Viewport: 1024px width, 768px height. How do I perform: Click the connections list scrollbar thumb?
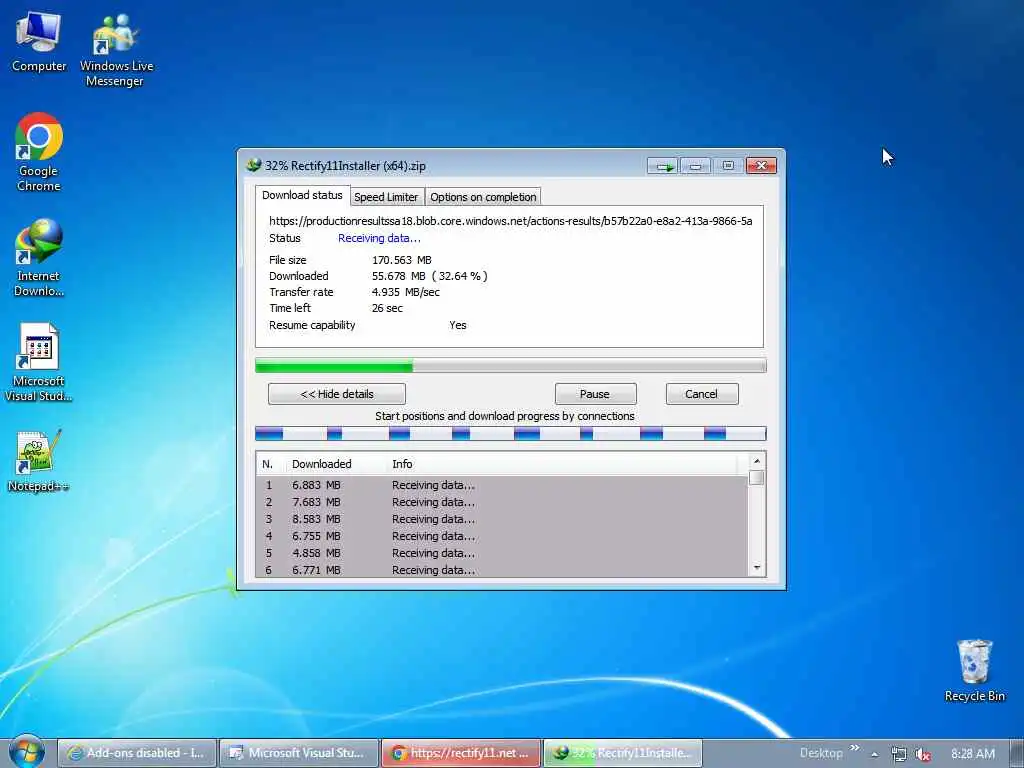pyautogui.click(x=757, y=477)
